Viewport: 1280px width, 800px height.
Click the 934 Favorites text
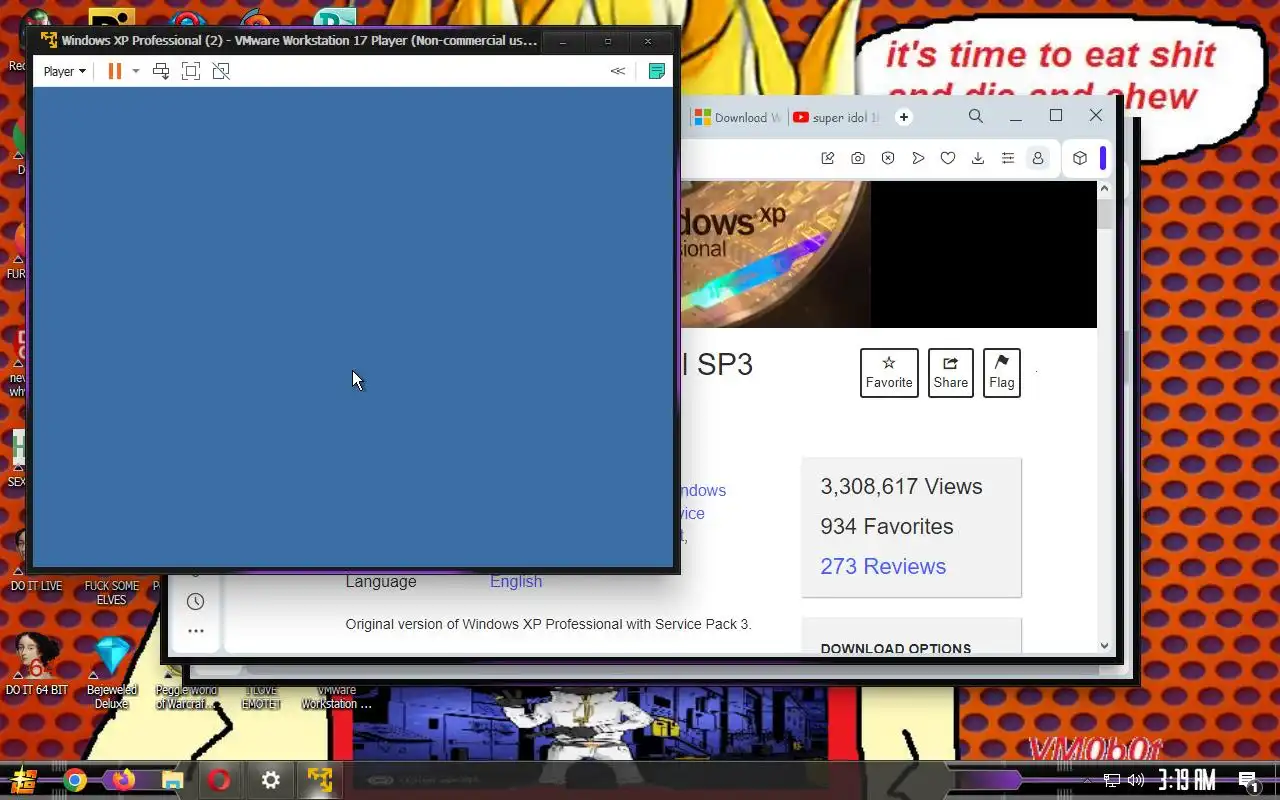tap(887, 526)
